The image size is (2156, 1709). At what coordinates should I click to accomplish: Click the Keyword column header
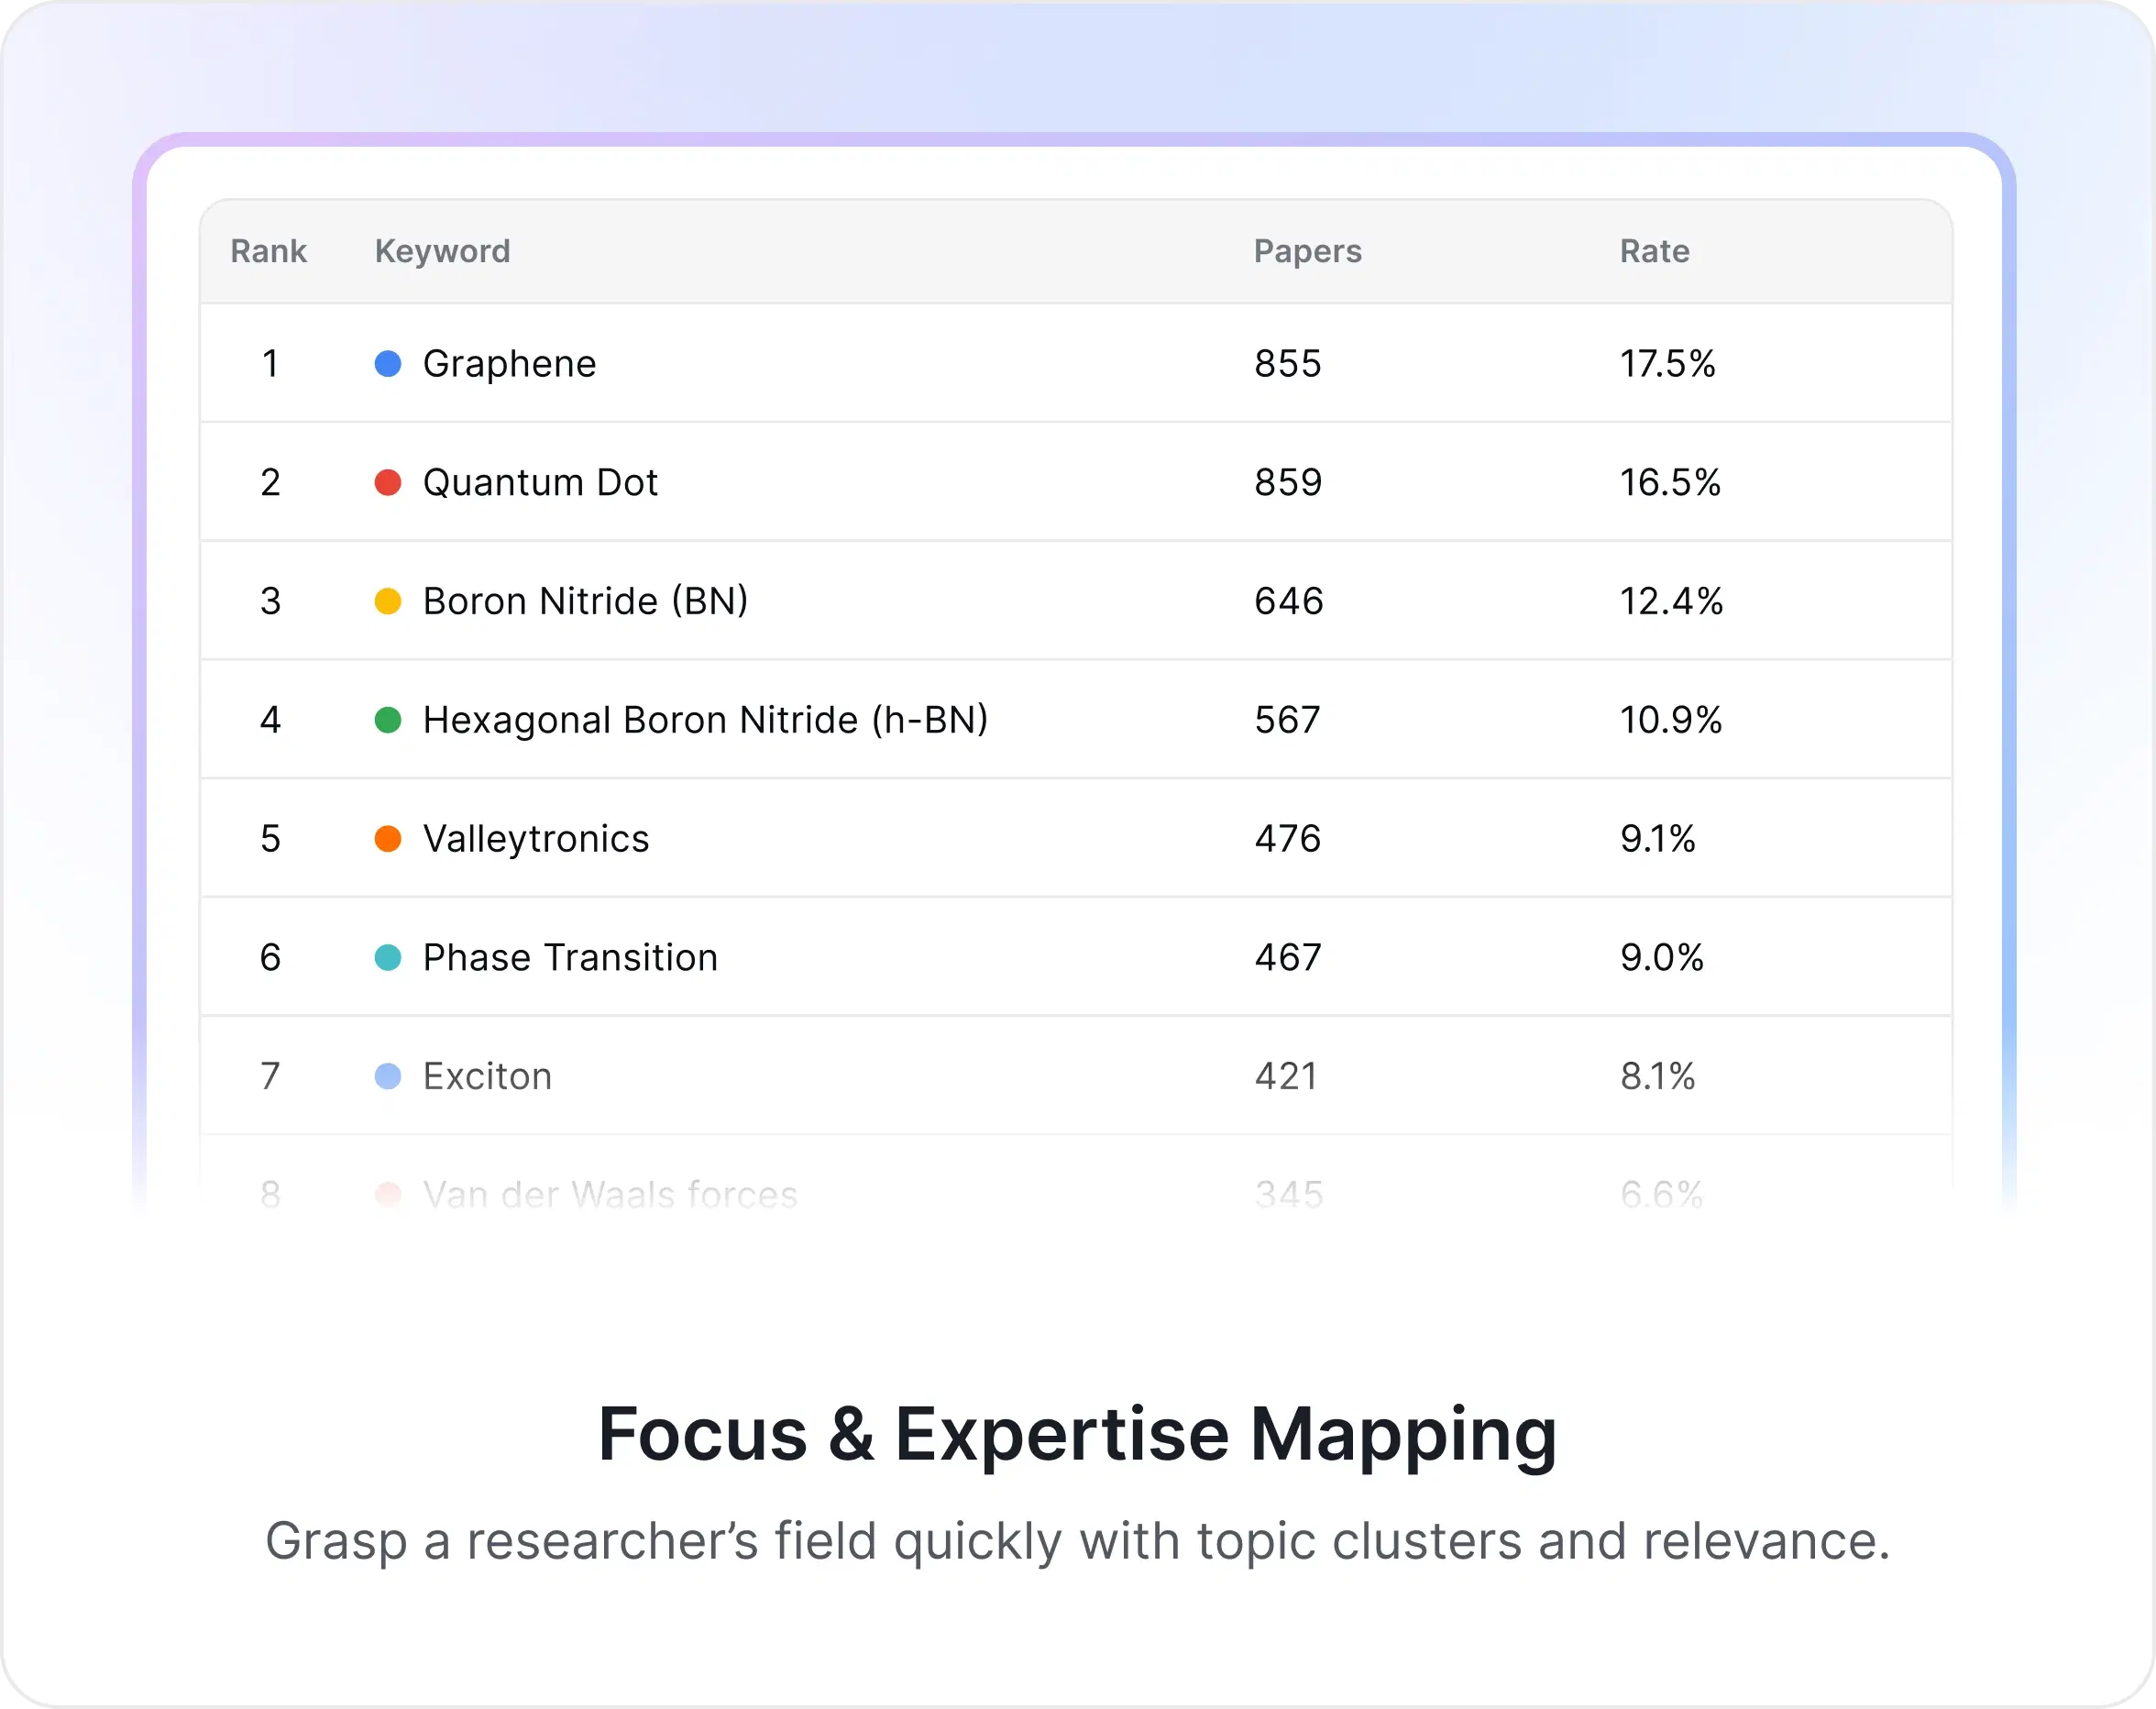tap(442, 251)
